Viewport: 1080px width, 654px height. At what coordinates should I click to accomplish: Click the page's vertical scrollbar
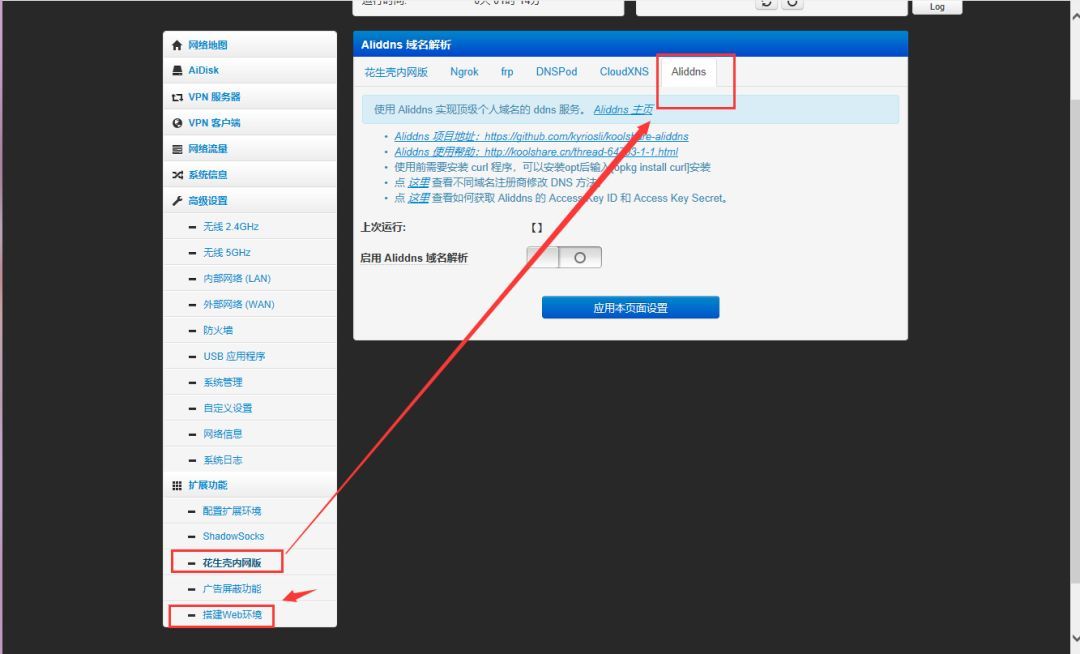click(x=1074, y=327)
